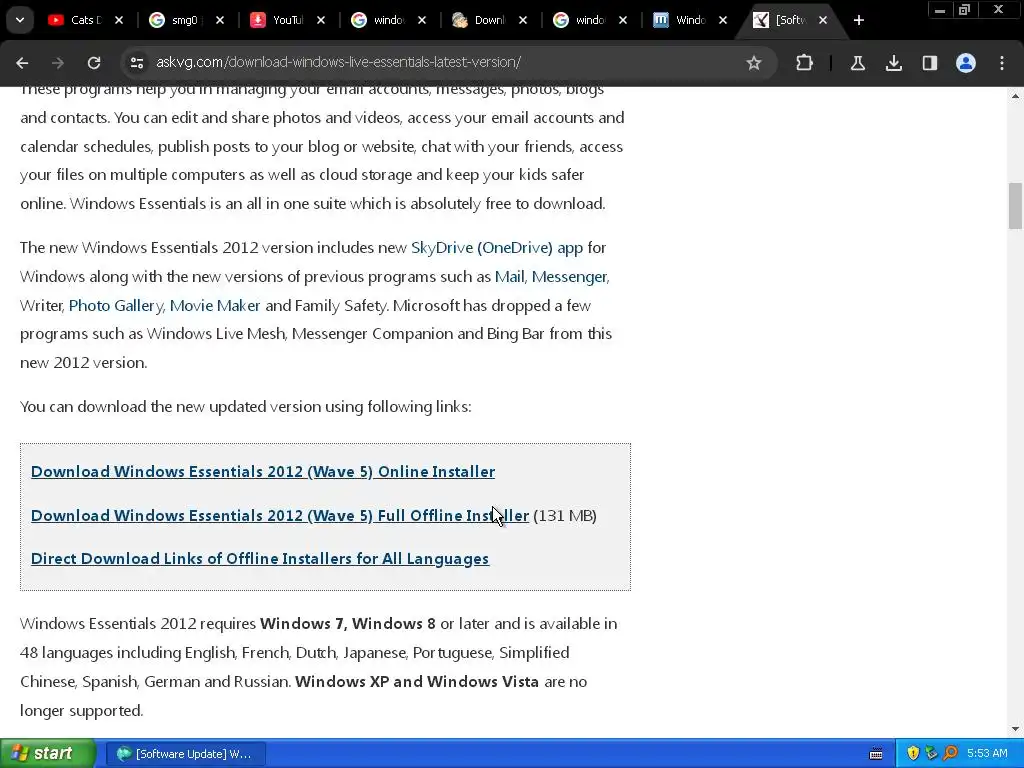Open Chrome Labs flask icon
This screenshot has height=768, width=1024.
coord(857,63)
